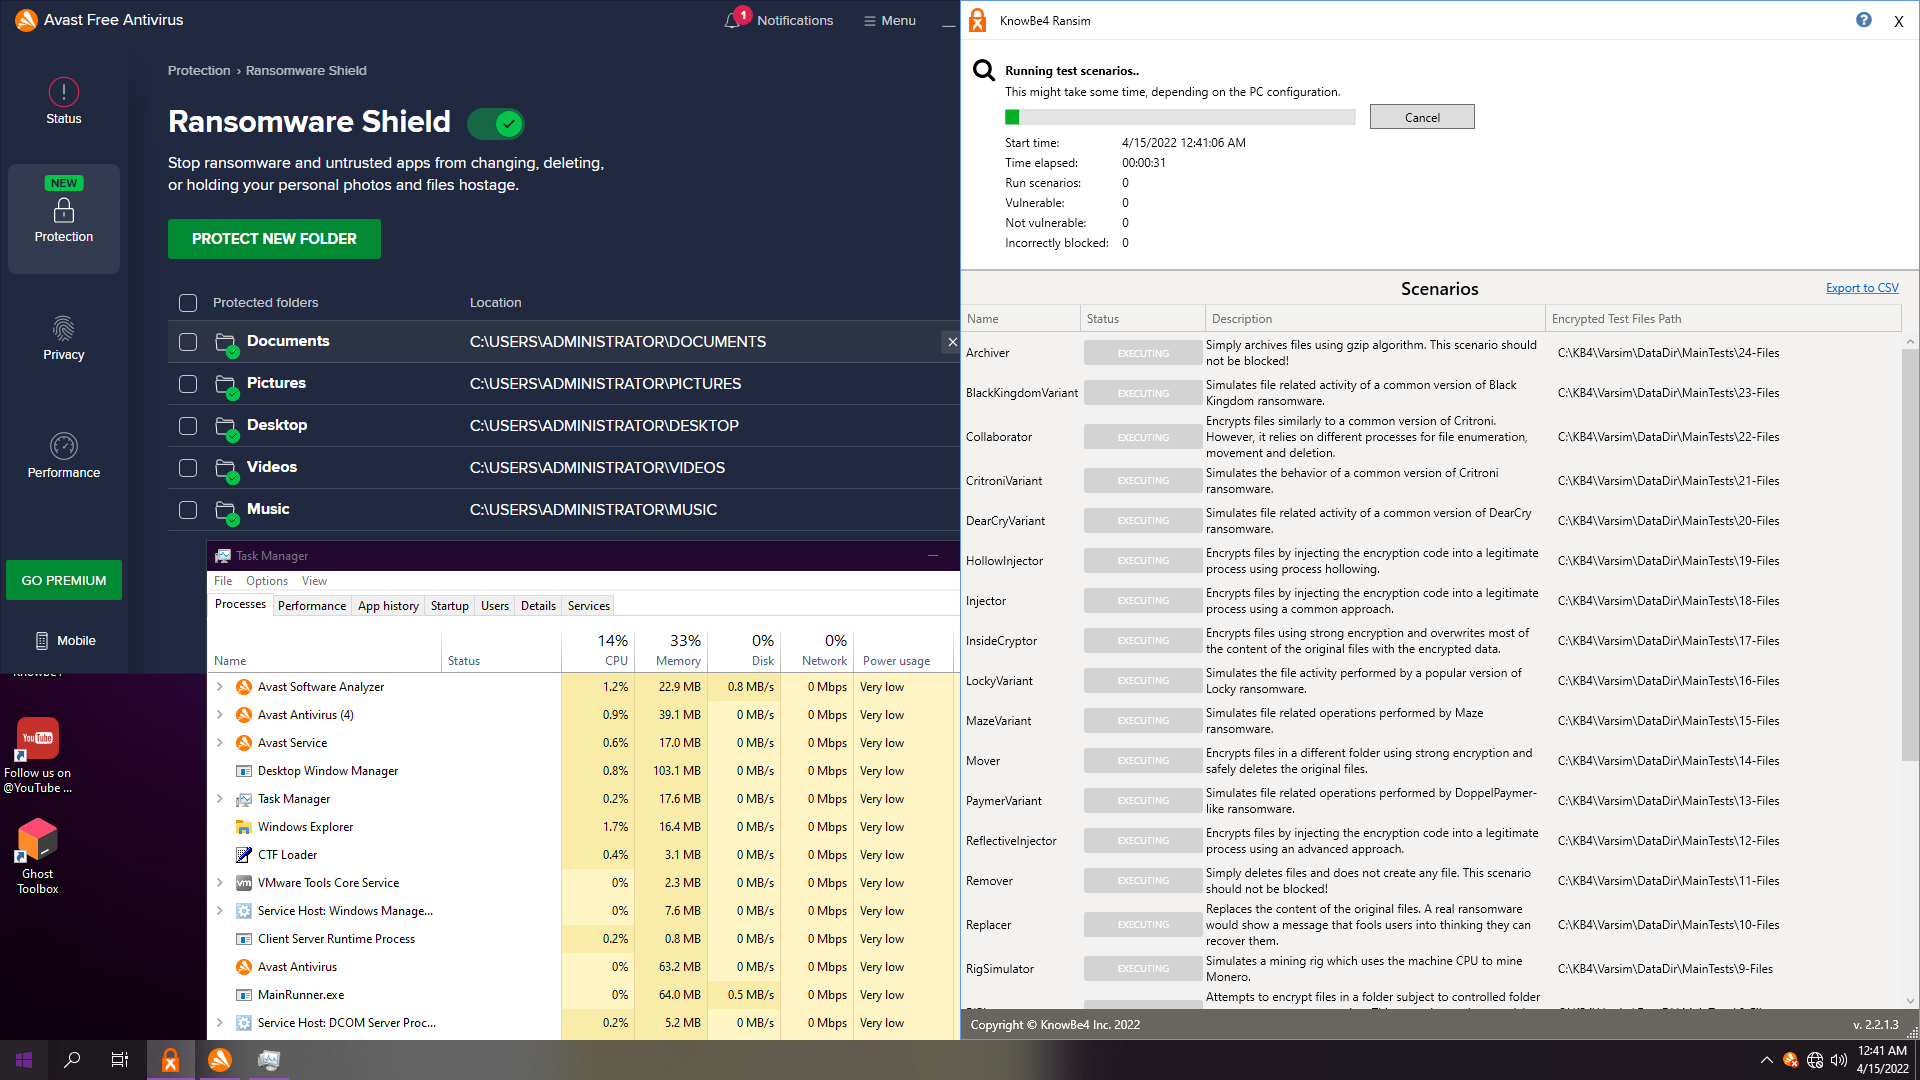This screenshot has height=1080, width=1920.
Task: Click the Avast icon in taskbar
Action: coord(219,1060)
